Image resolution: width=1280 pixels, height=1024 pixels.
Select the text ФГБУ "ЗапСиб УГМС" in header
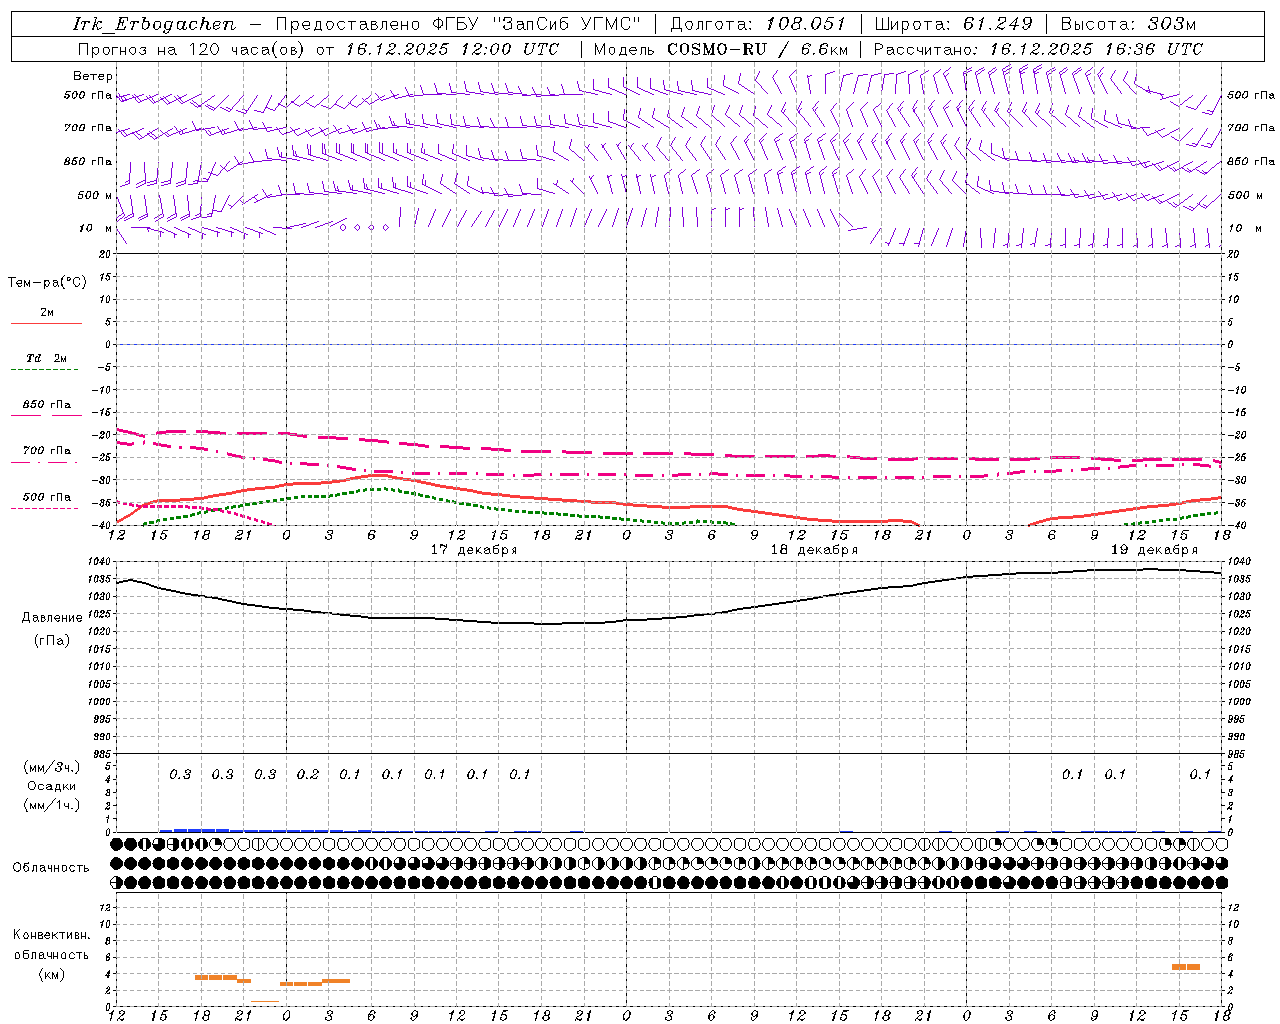(x=538, y=24)
